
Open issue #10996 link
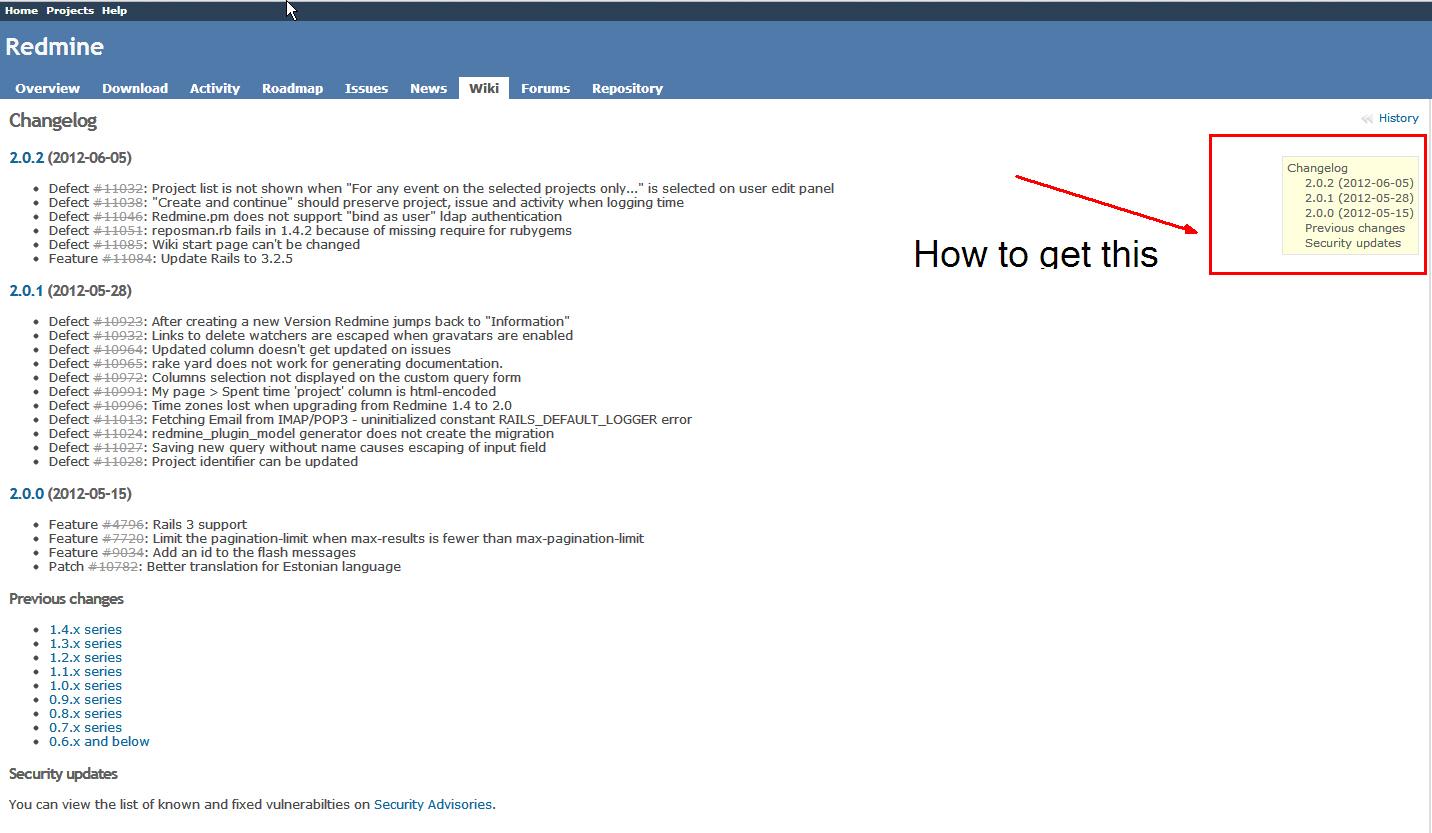click(x=119, y=405)
